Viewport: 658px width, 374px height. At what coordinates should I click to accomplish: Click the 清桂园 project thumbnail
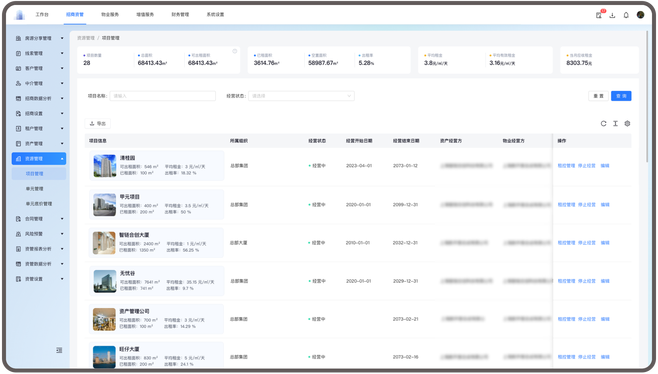point(104,166)
